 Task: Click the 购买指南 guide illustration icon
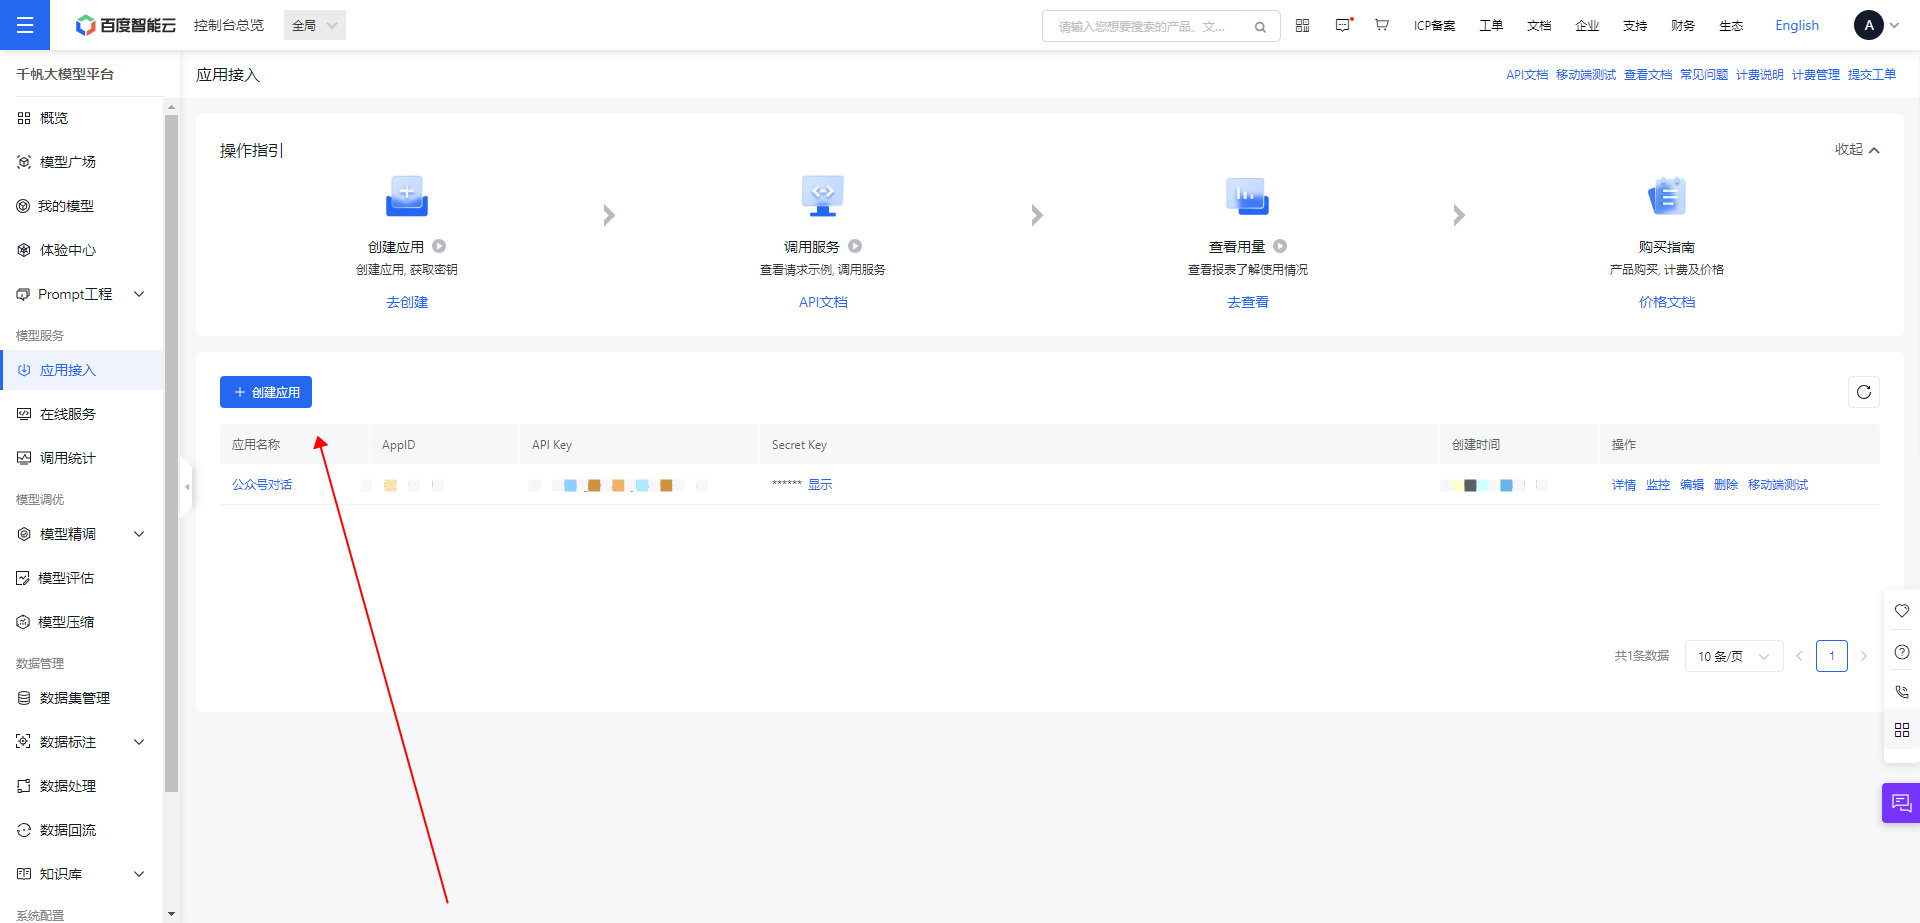[1667, 196]
